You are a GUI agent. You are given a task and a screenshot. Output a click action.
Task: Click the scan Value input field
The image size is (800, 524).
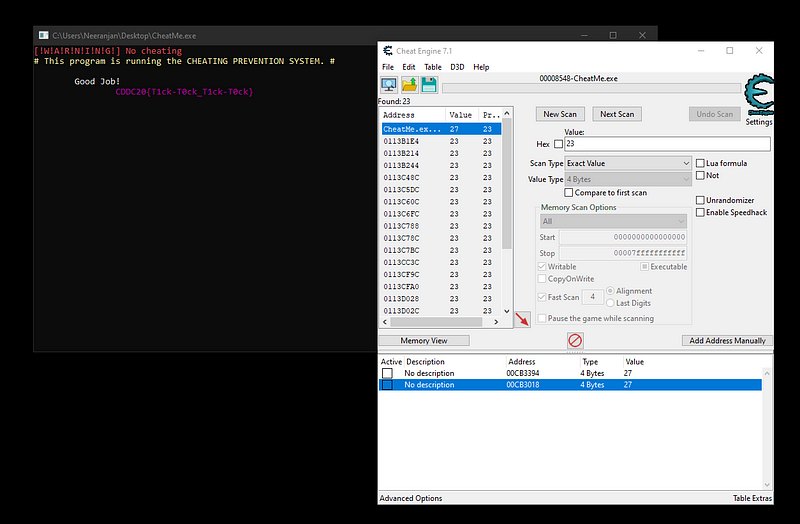click(x=667, y=144)
